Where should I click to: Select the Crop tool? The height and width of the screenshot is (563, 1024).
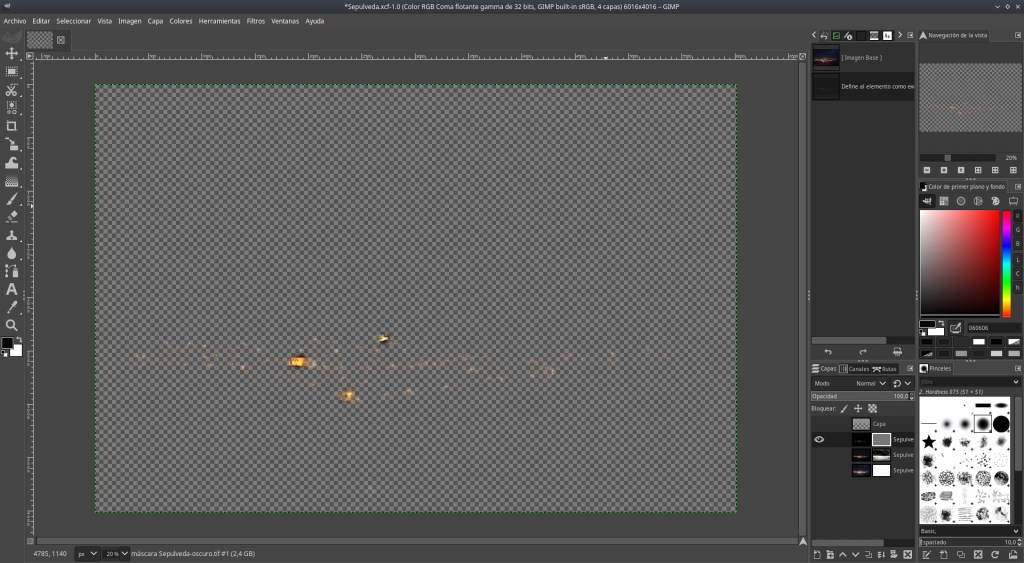12,126
